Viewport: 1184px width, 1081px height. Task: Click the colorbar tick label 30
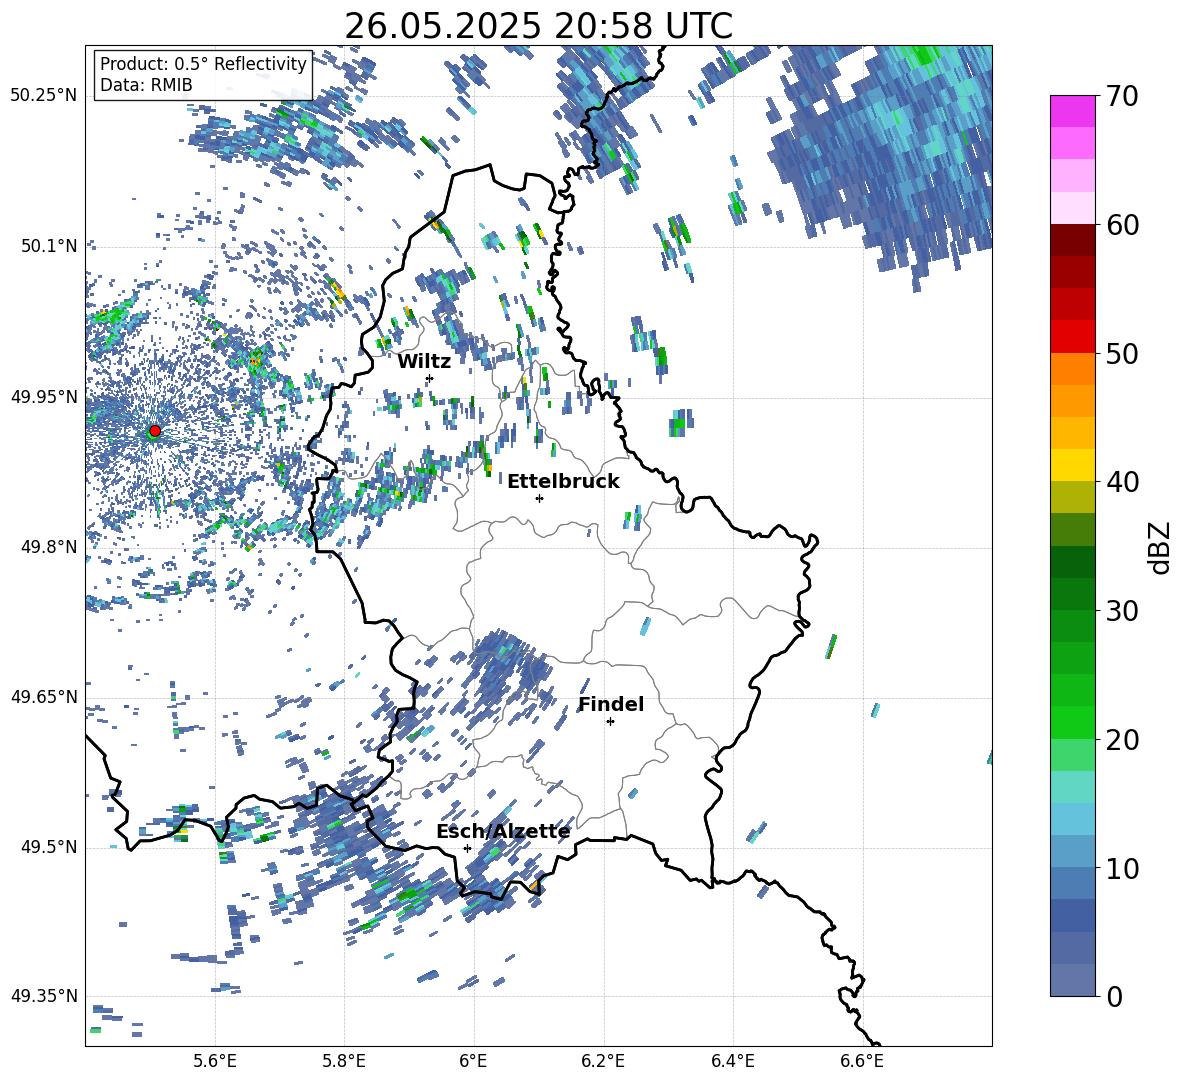(1122, 611)
